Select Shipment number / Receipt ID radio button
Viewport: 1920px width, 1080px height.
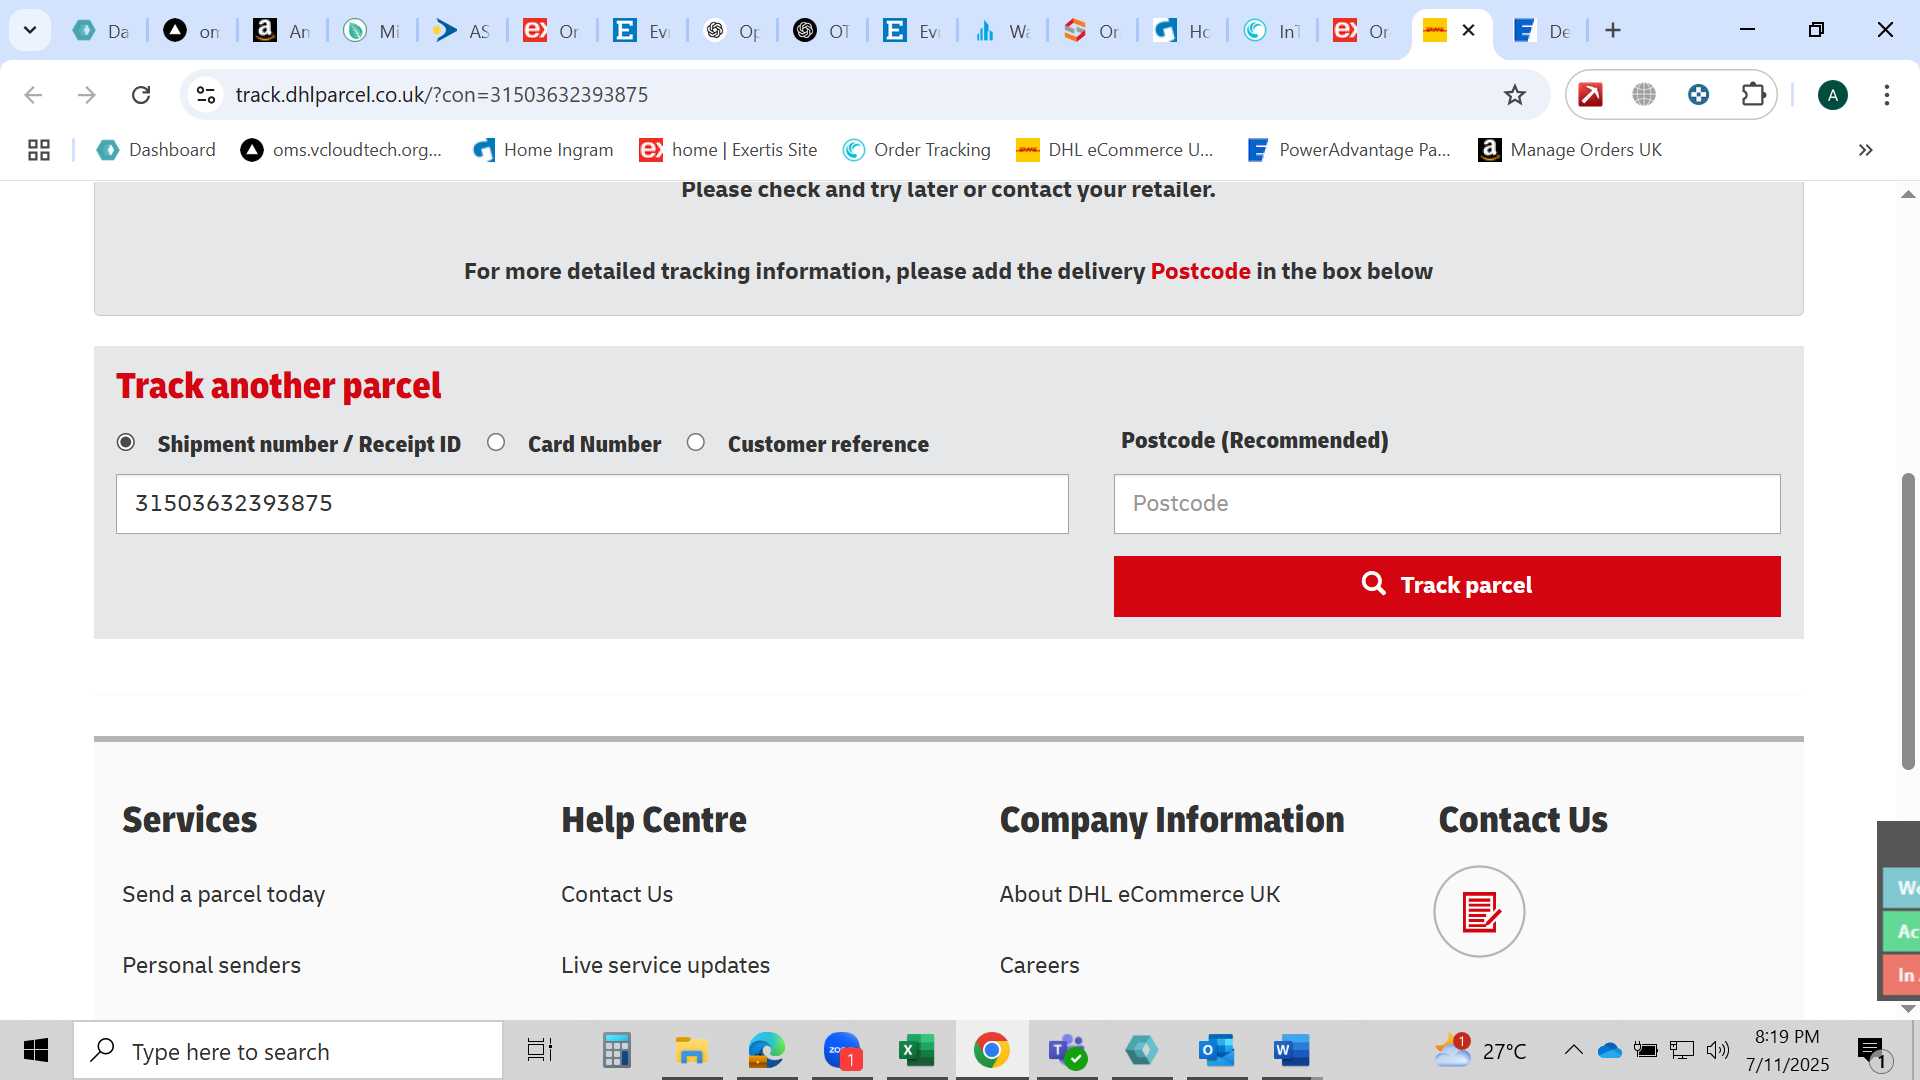[126, 442]
